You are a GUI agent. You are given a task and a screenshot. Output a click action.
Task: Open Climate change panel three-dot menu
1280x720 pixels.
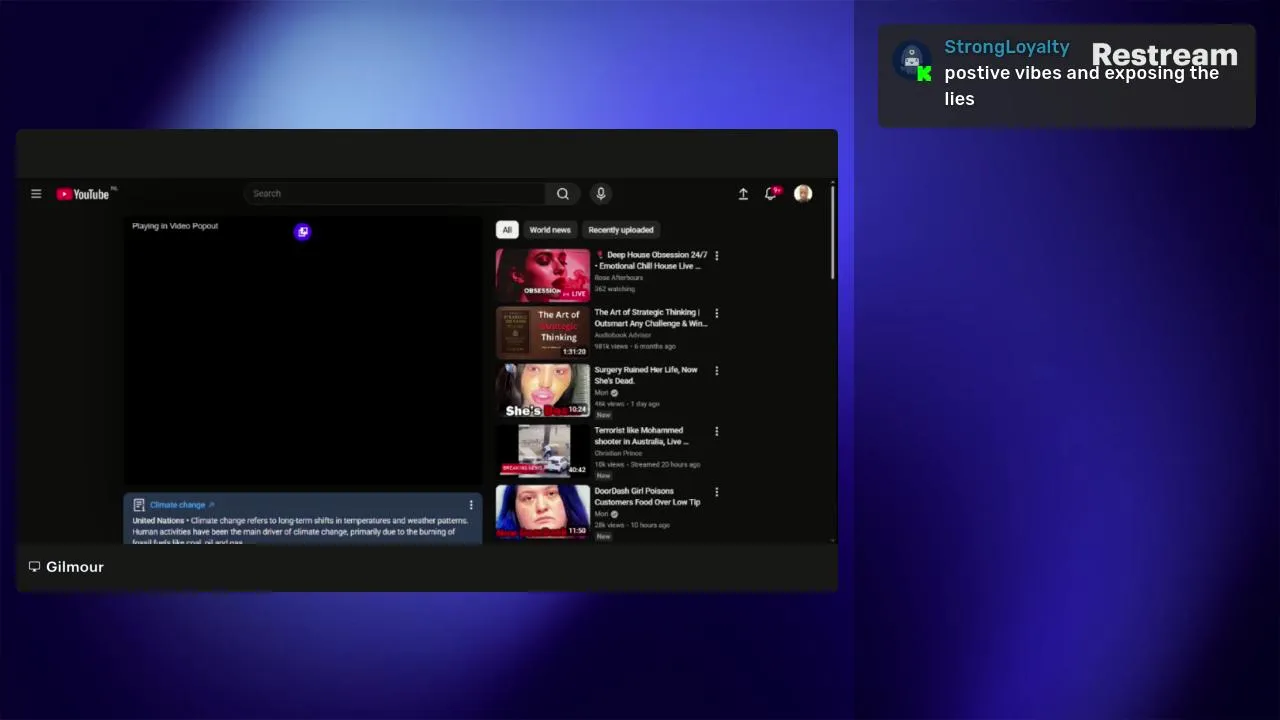tap(471, 505)
